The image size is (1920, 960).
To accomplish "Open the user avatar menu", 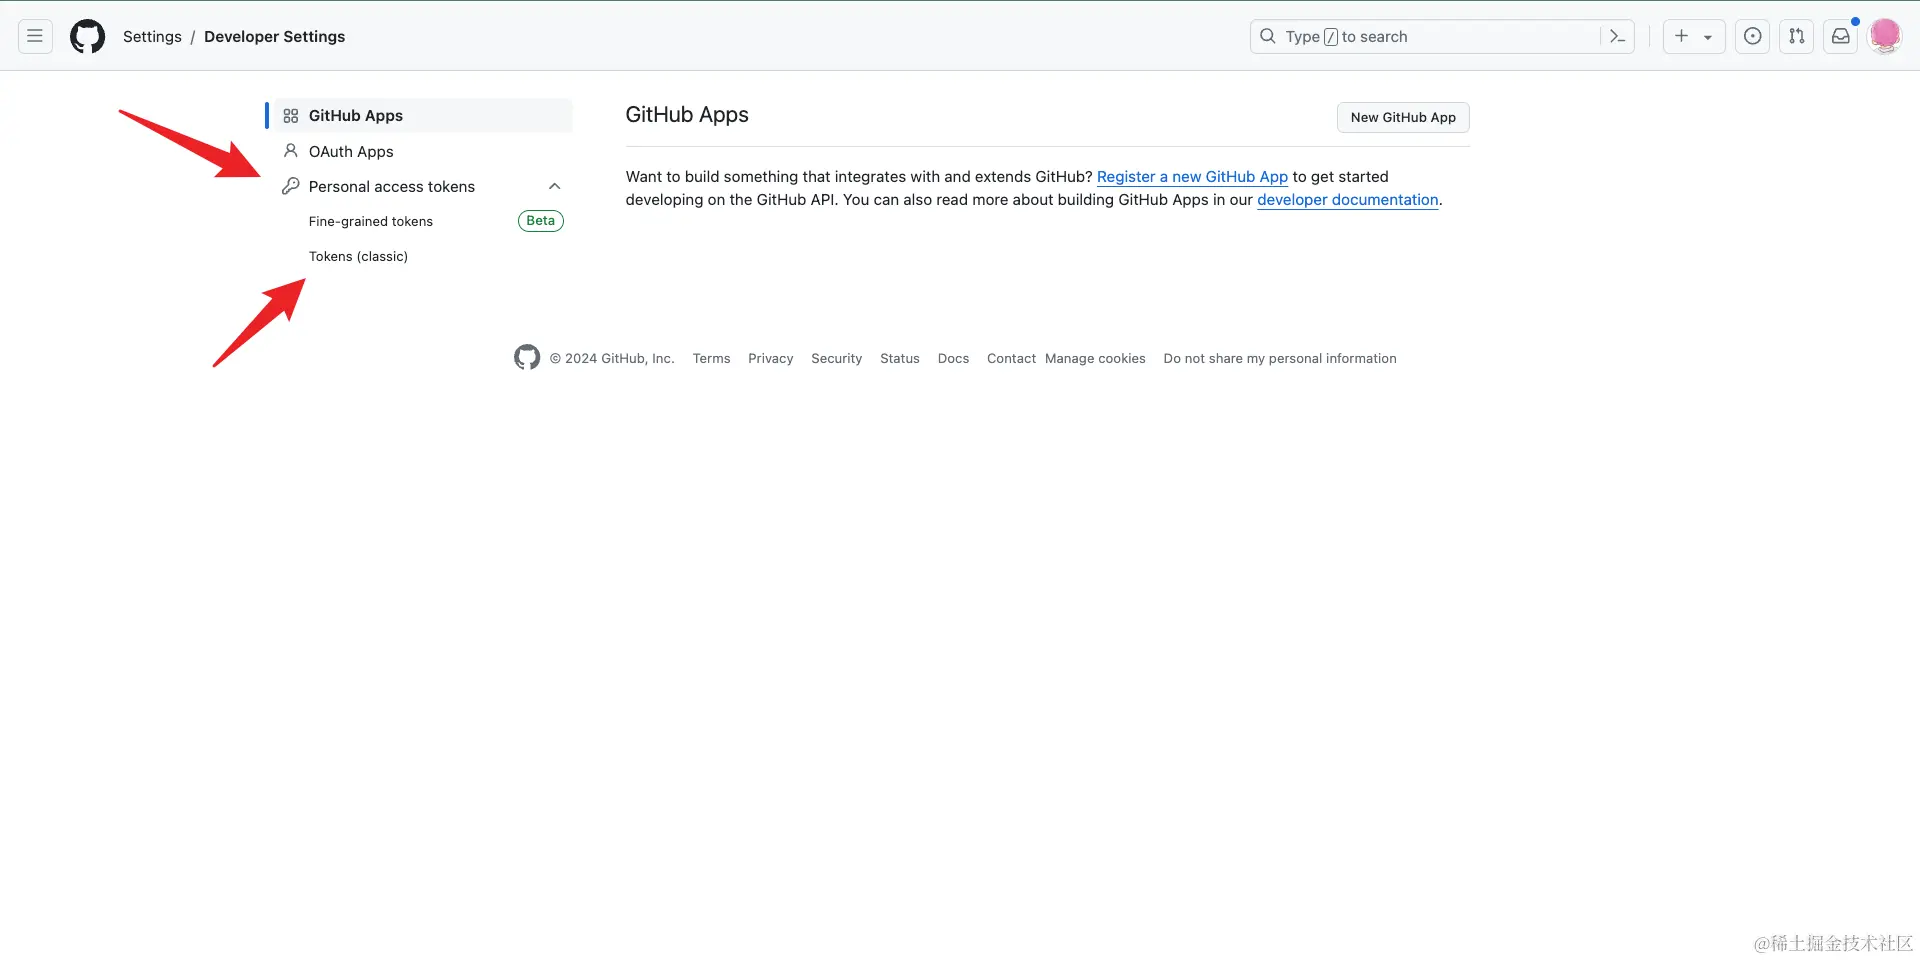I will [1885, 35].
